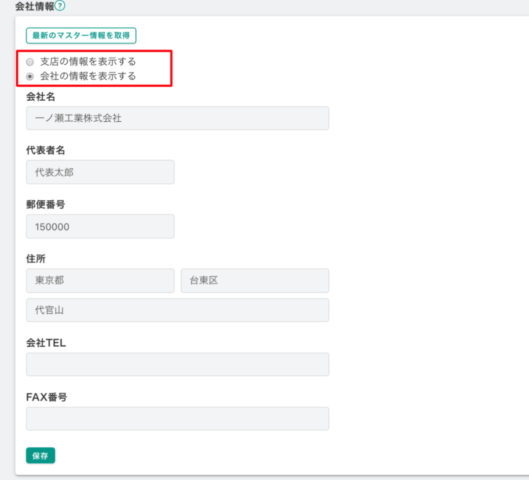Click the 会社TEL field label

[x=46, y=343]
